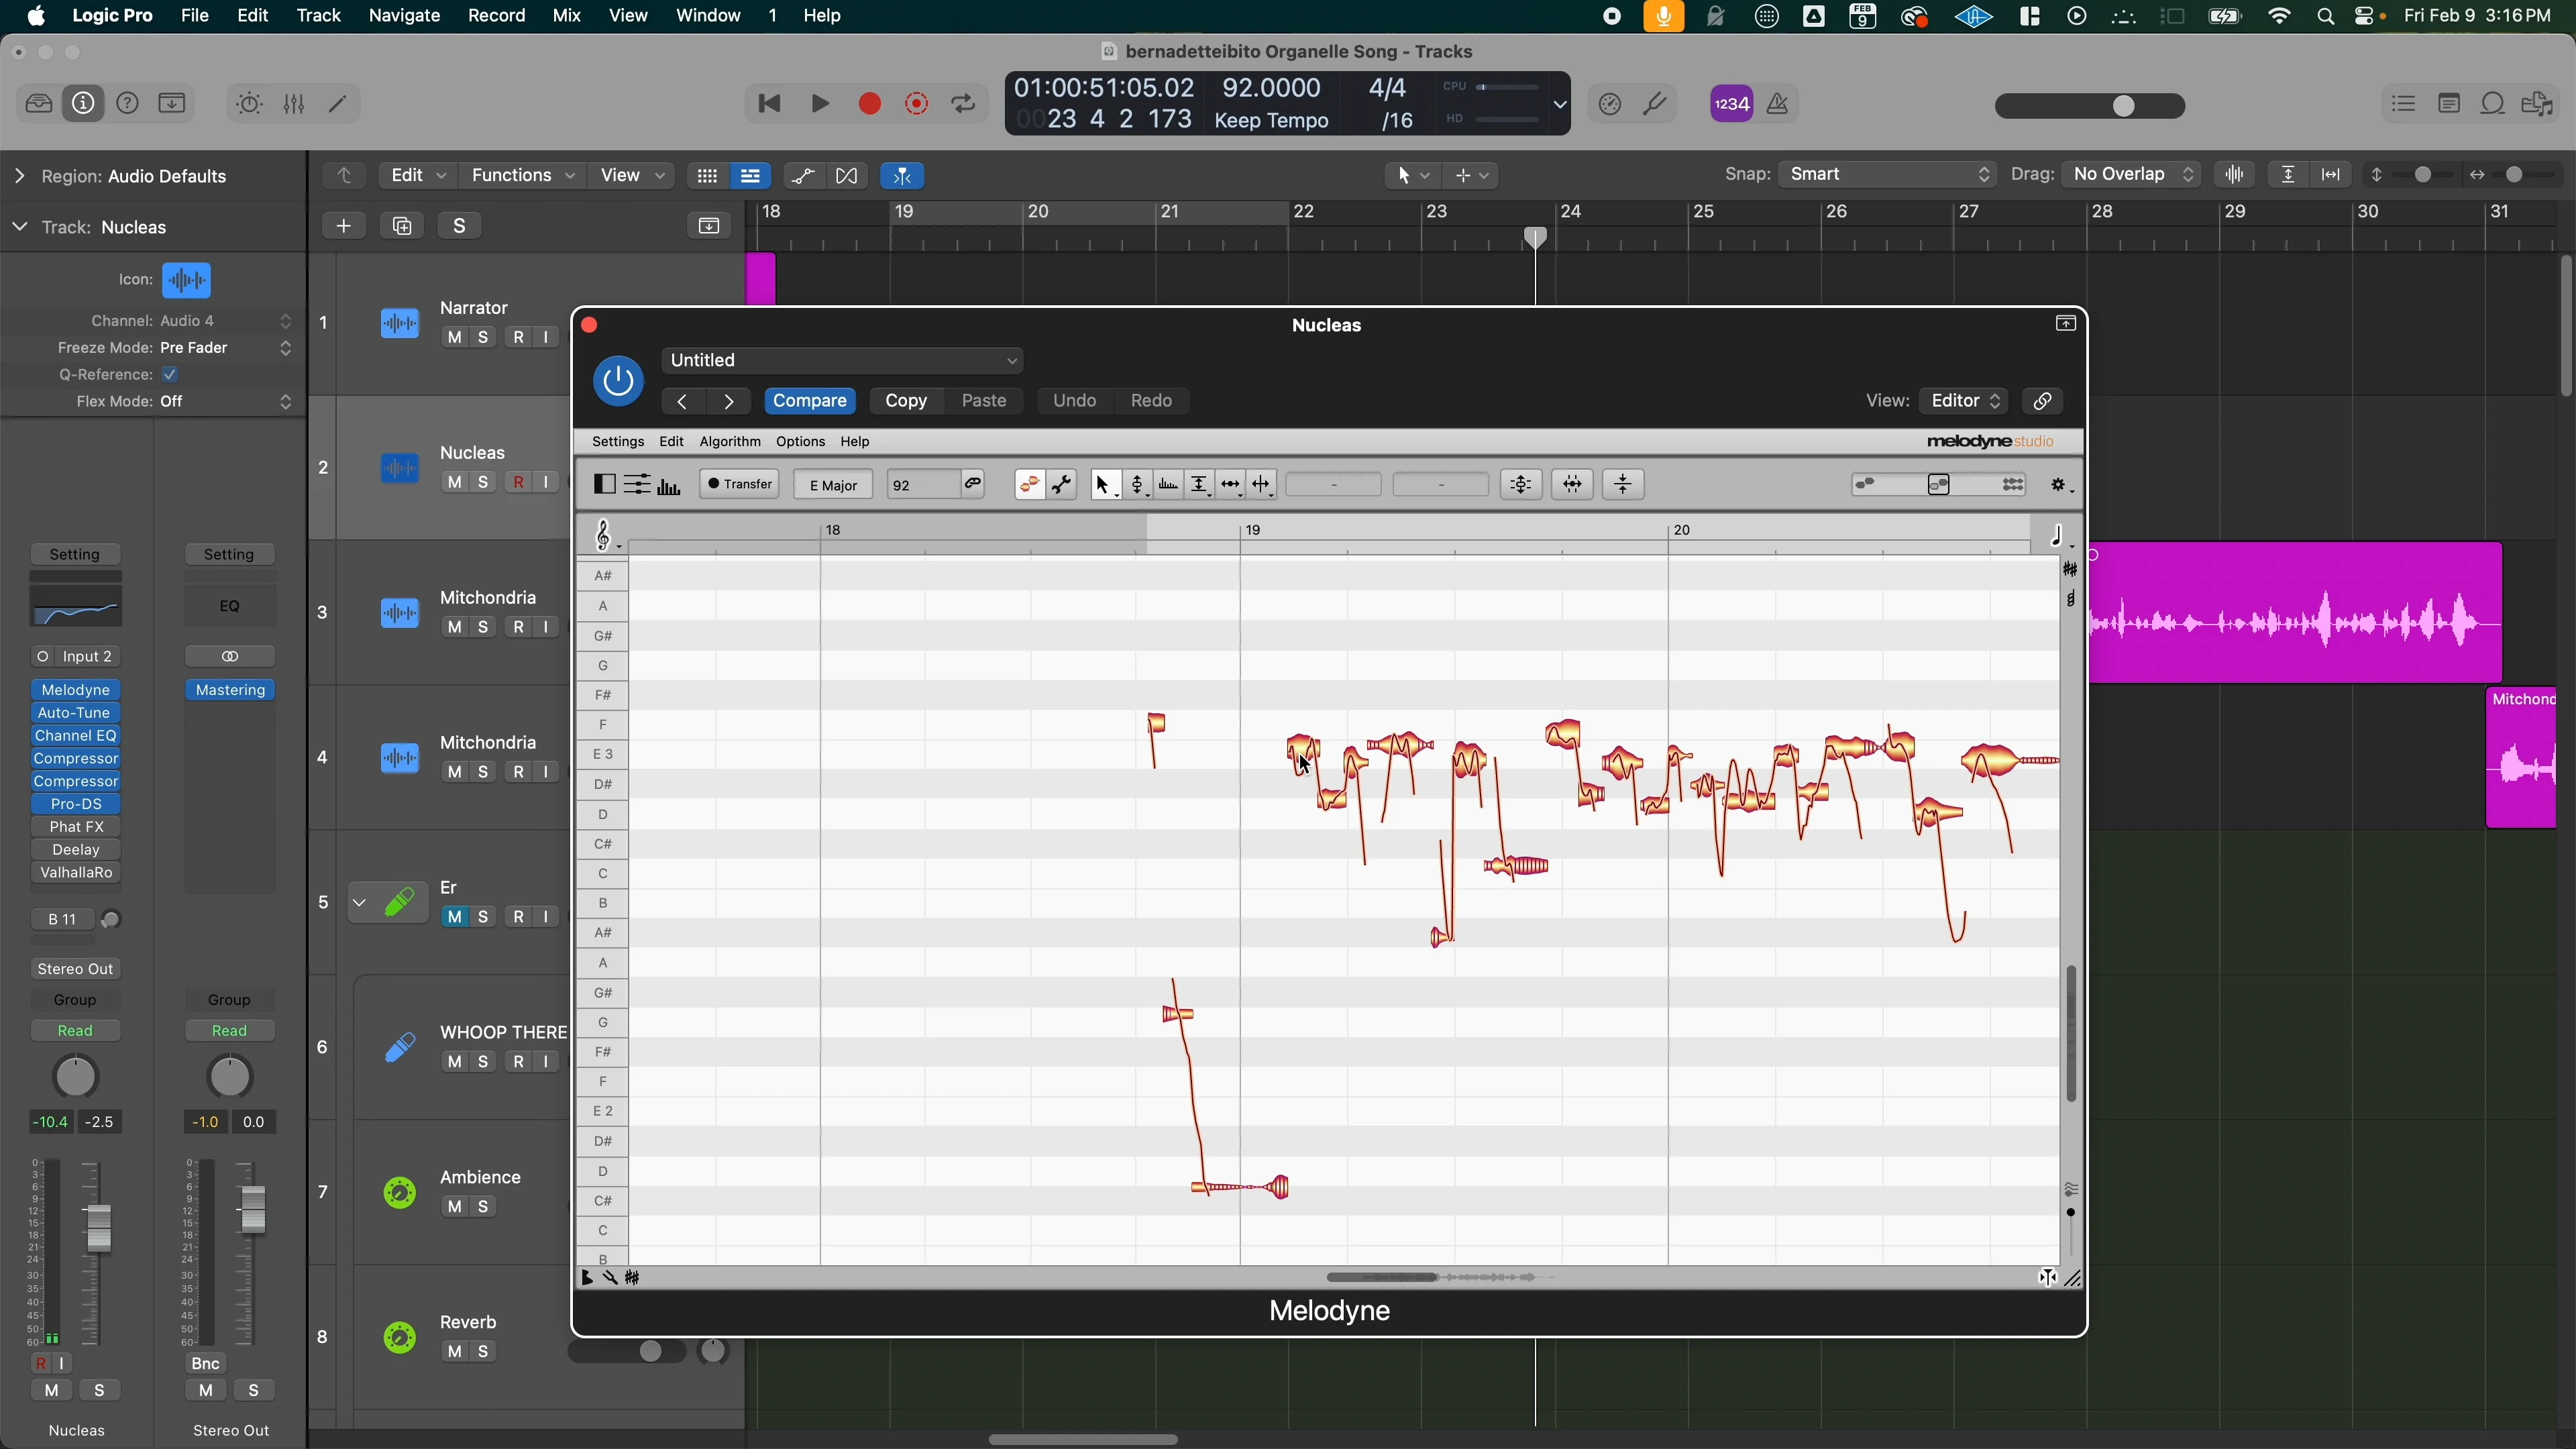Viewport: 2576px width, 1449px height.
Task: Open the Logic Pro inspector panel
Action: [x=83, y=104]
